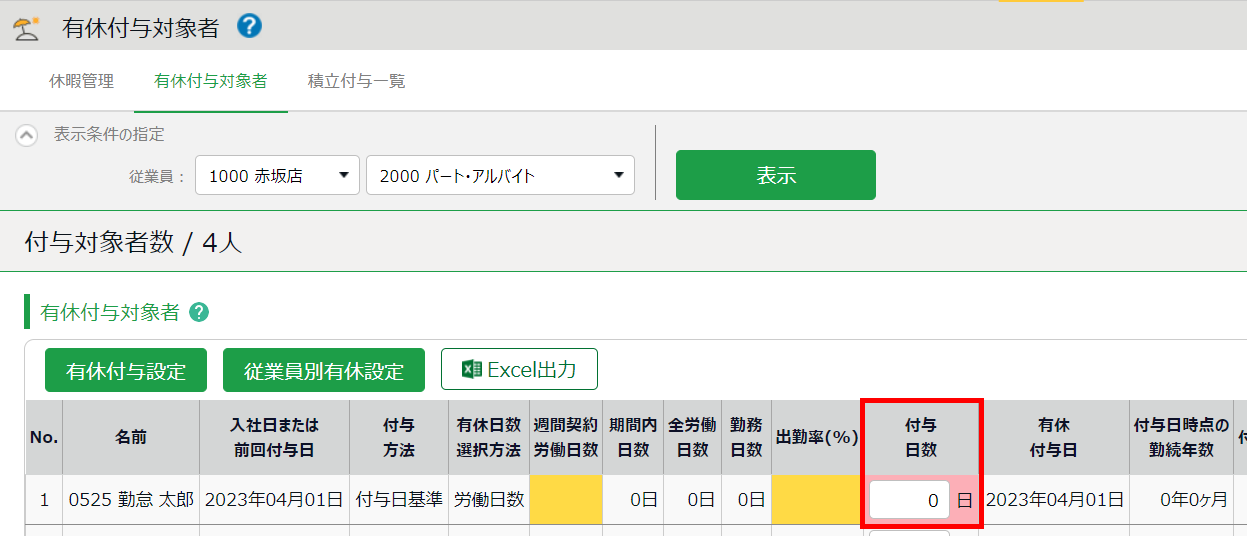Collapse the 表示条件の指定 section

27,135
